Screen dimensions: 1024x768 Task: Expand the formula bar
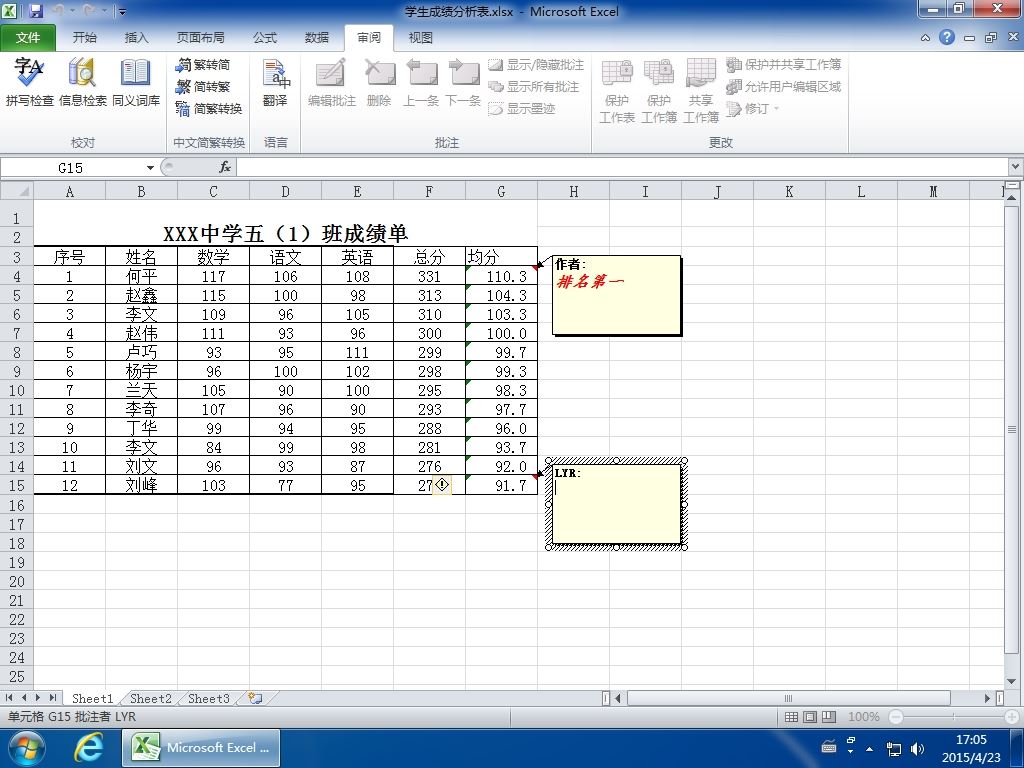[1016, 168]
